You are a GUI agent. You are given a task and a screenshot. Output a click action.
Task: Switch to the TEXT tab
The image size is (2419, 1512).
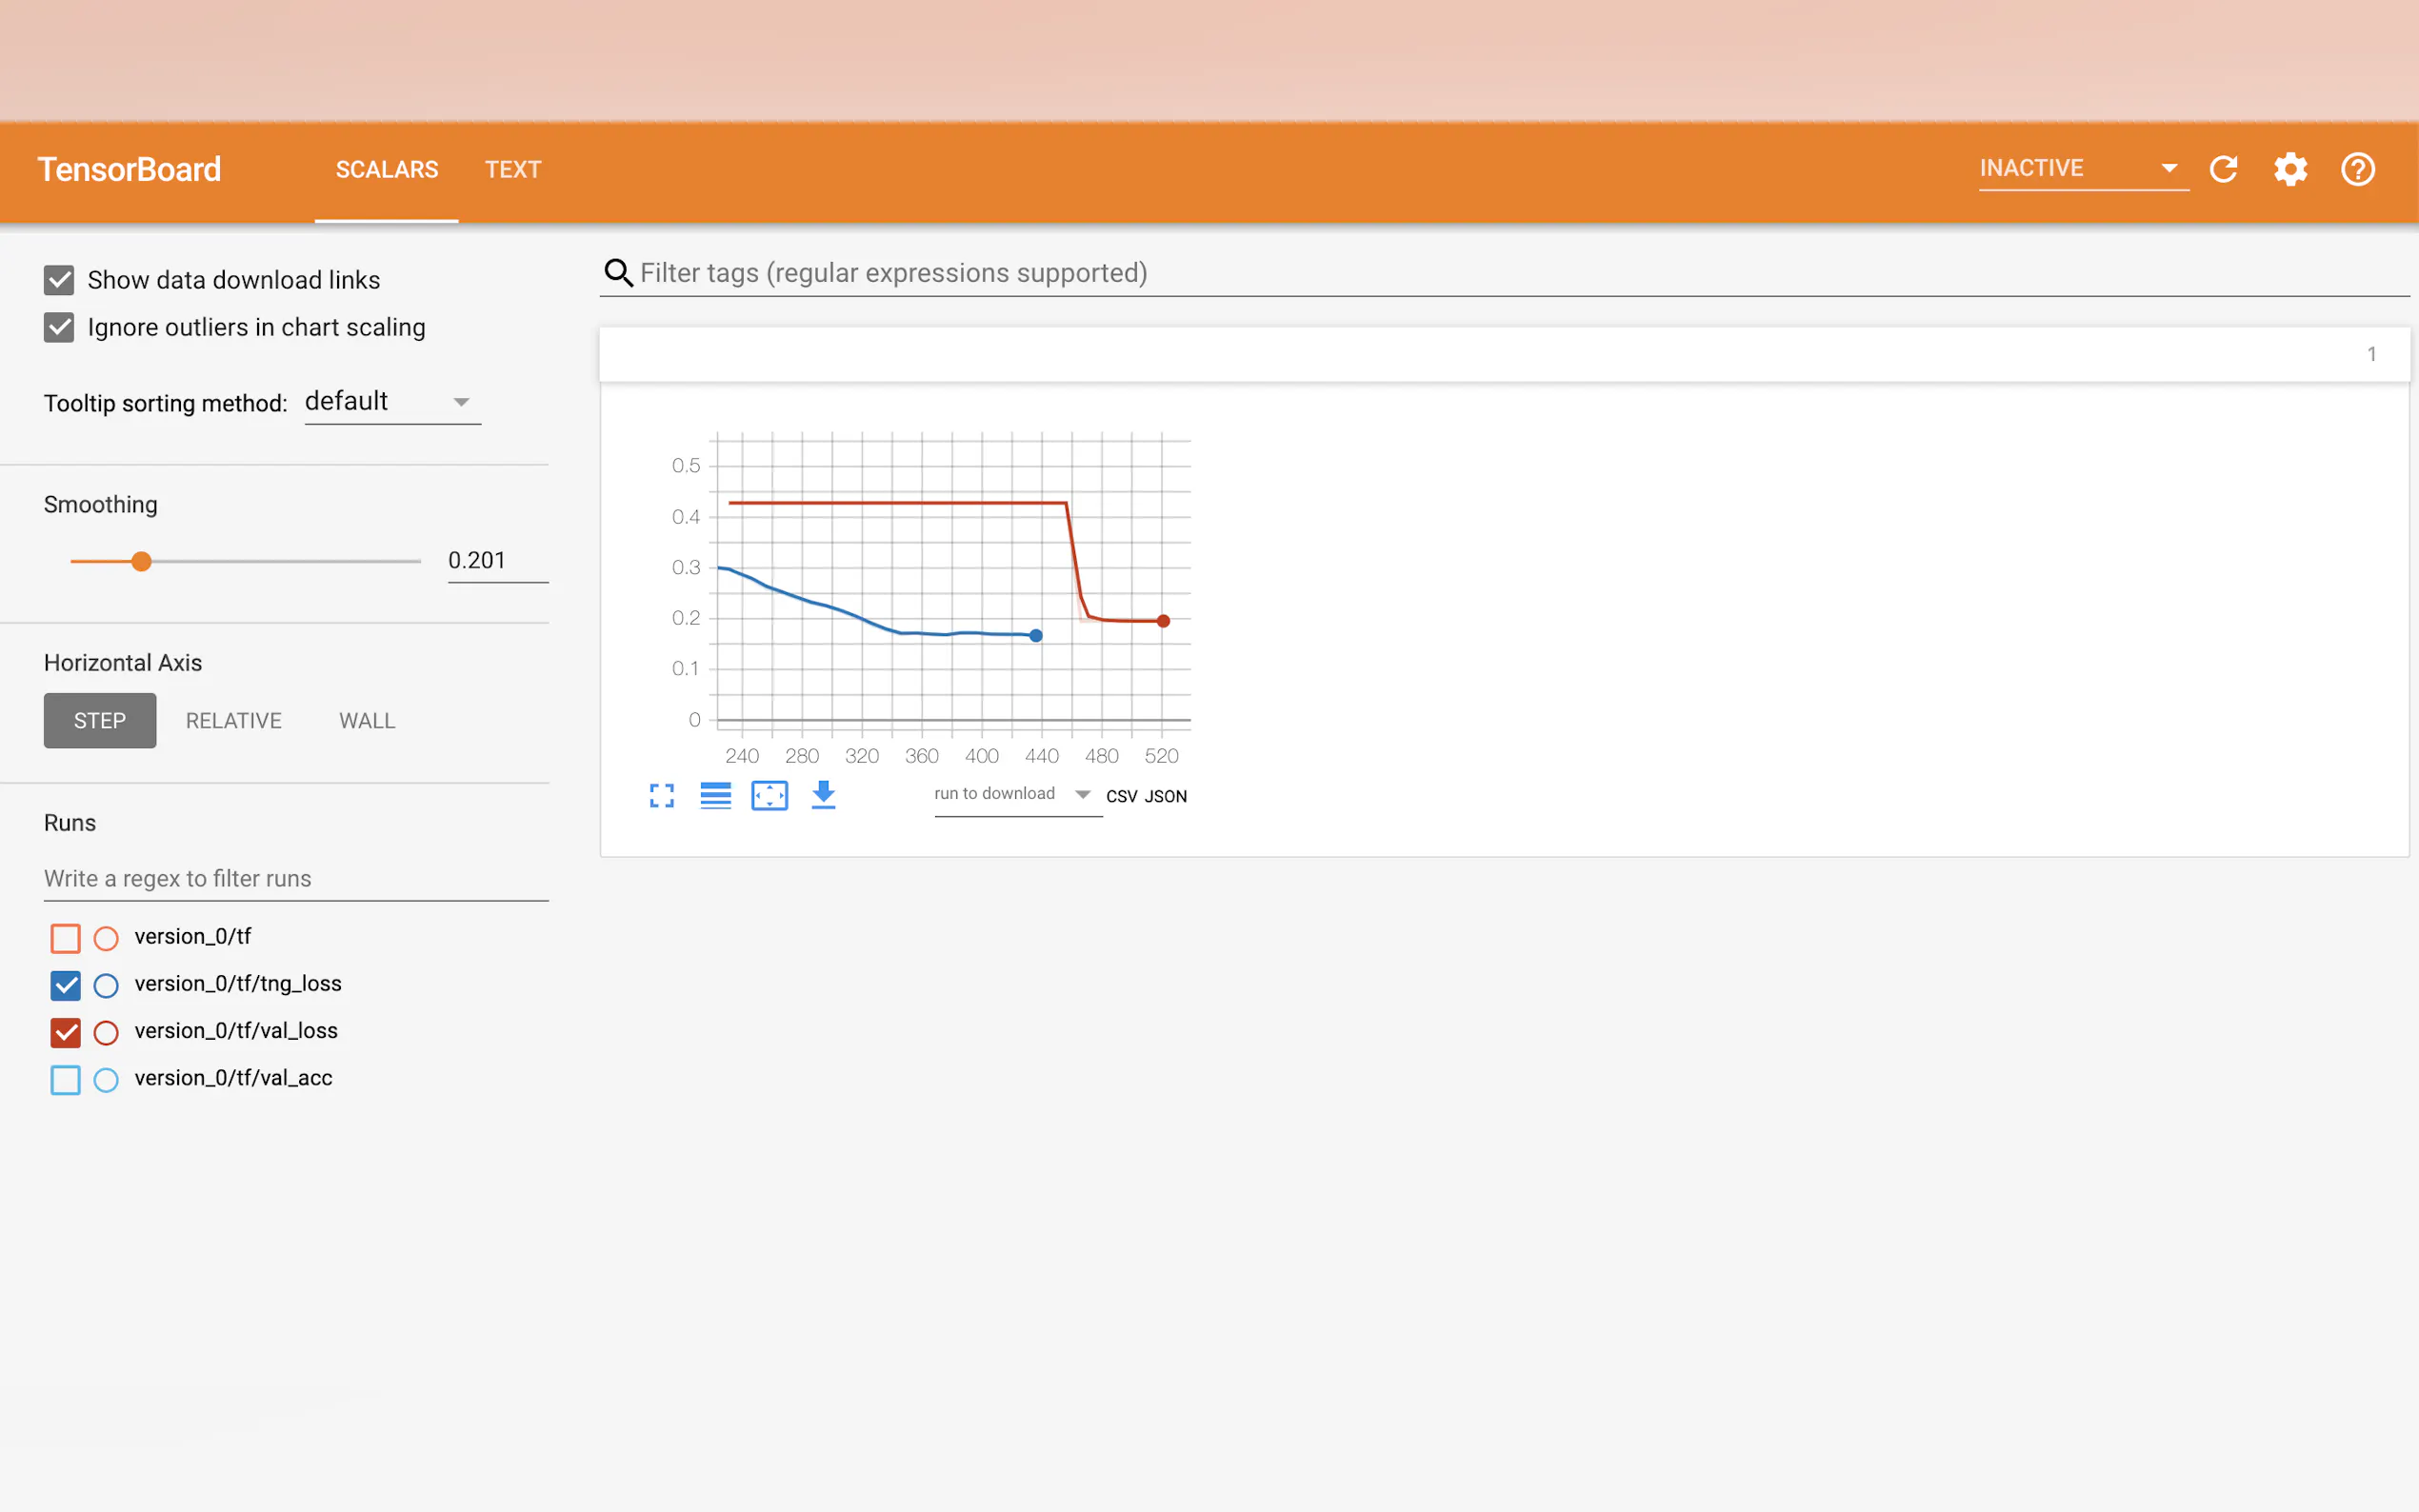coord(513,170)
